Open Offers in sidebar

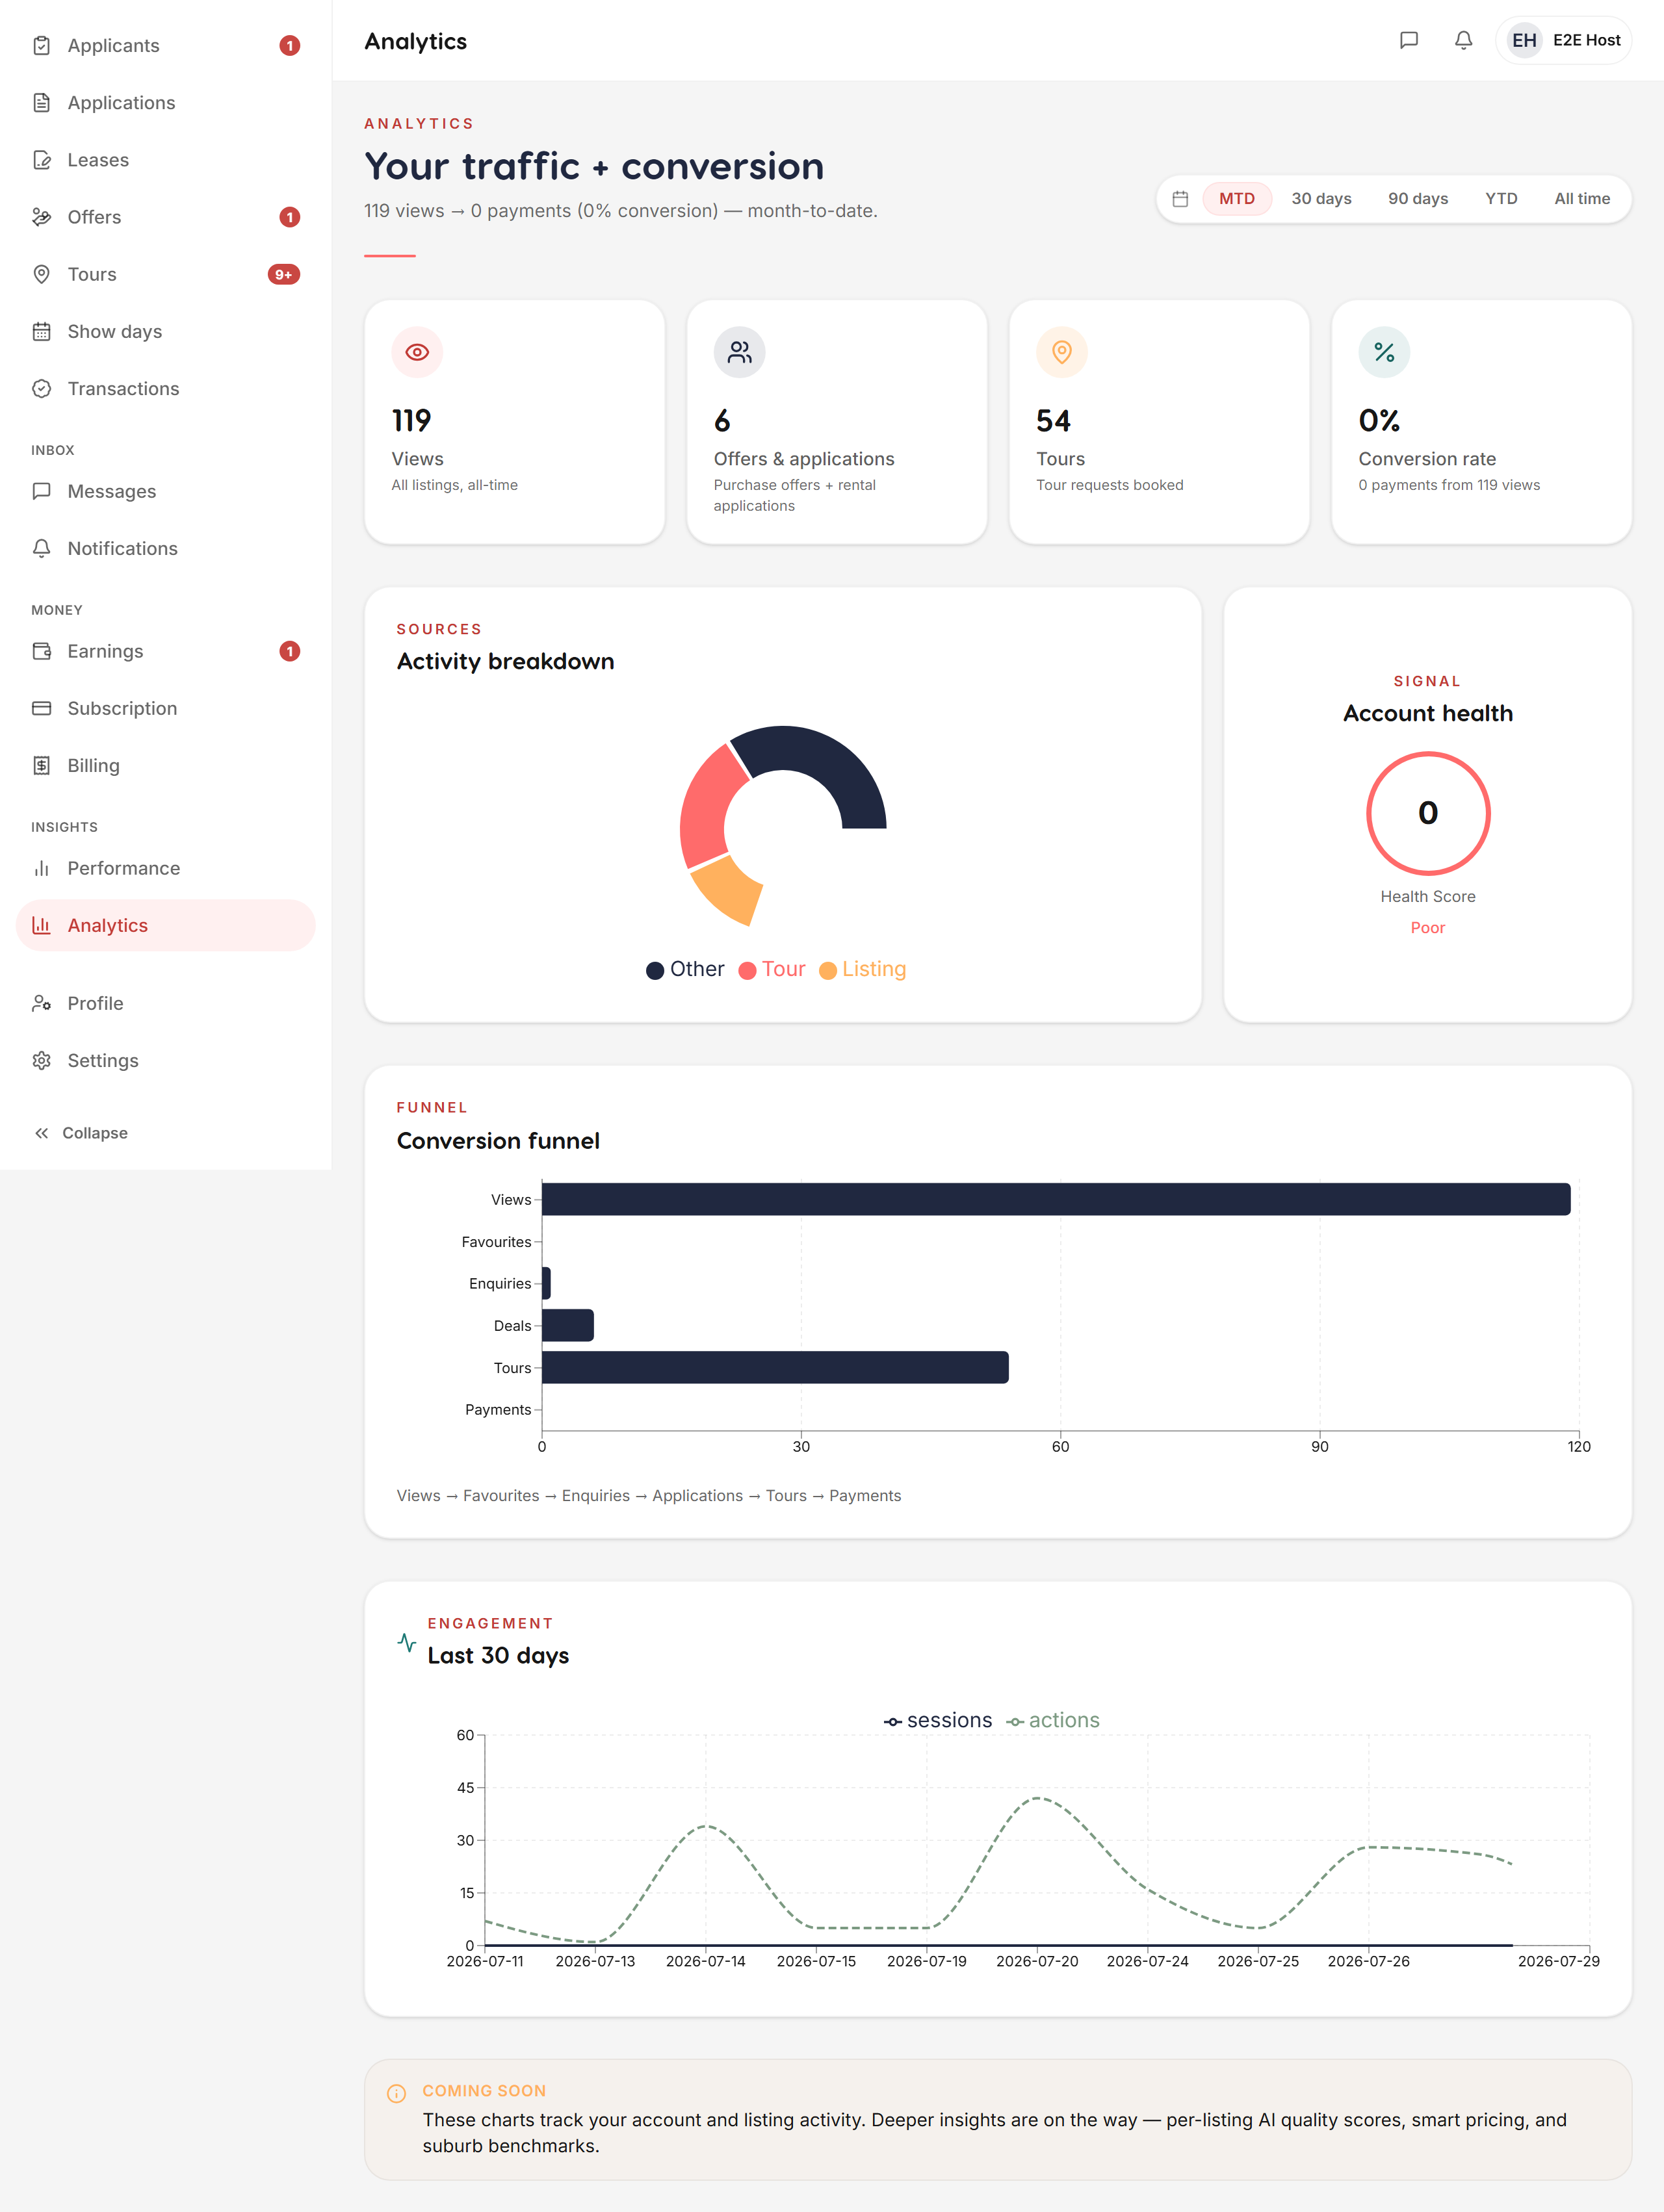[x=166, y=216]
